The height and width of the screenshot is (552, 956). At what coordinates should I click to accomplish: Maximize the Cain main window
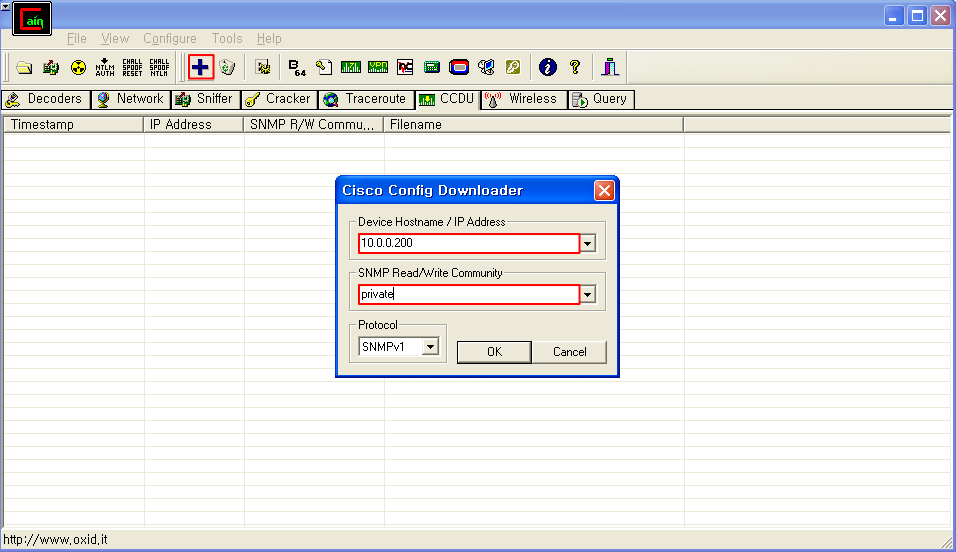[917, 16]
